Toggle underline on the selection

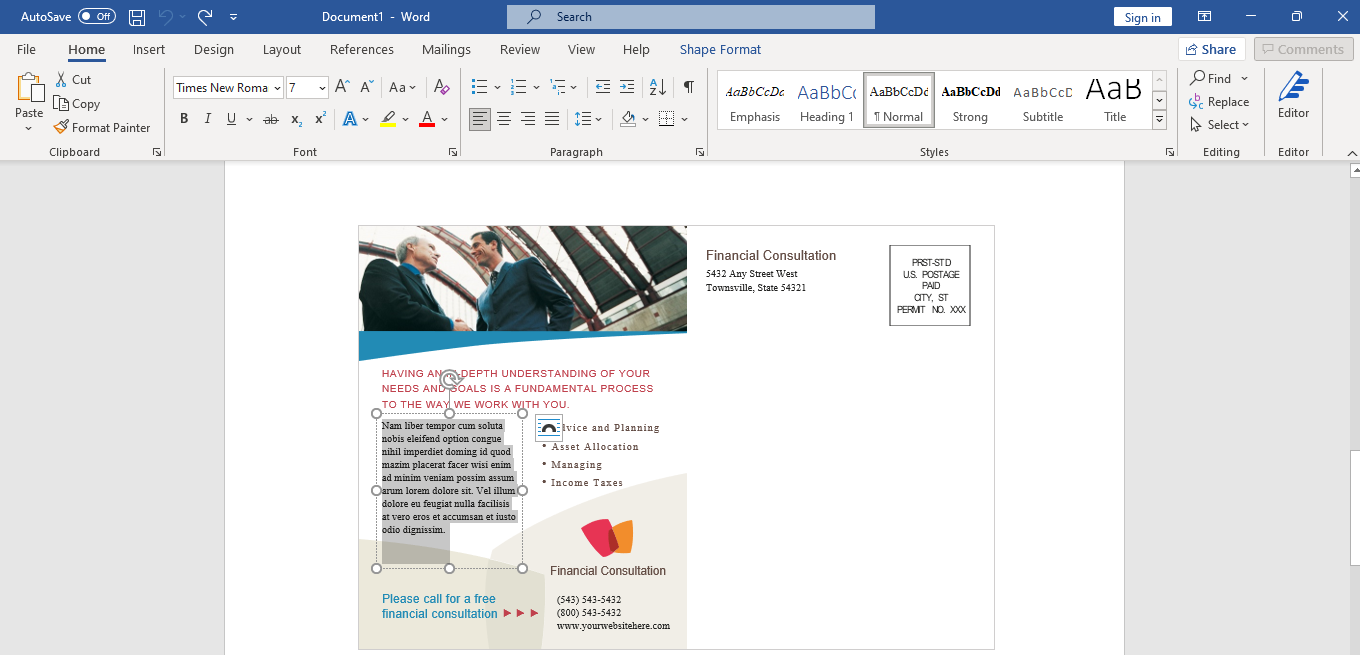click(230, 118)
